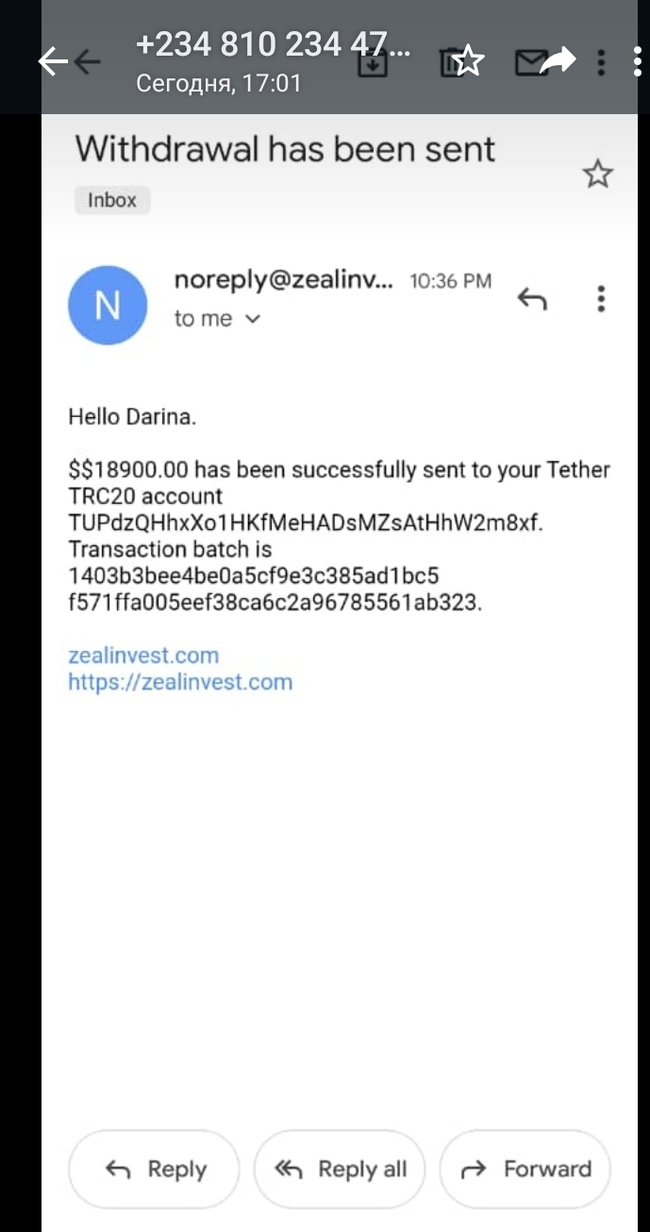Click the gray Gmail back arrow
The image size is (650, 1232).
tap(88, 62)
